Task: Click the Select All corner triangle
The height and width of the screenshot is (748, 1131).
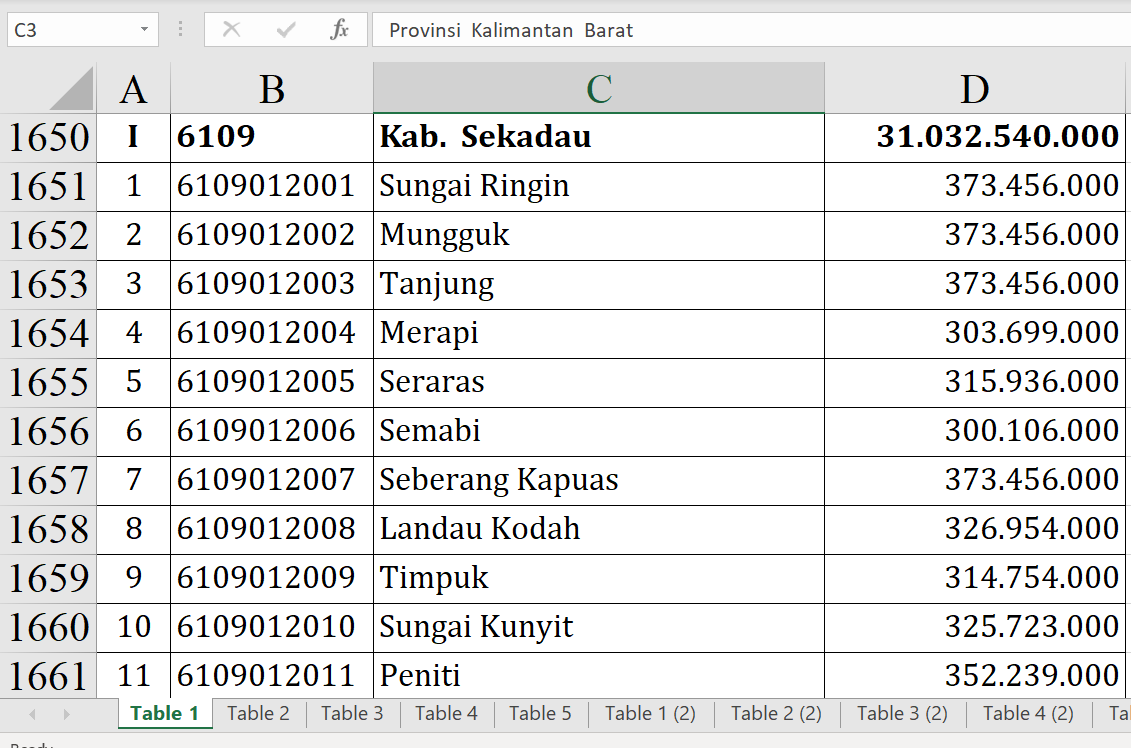Action: [72, 89]
